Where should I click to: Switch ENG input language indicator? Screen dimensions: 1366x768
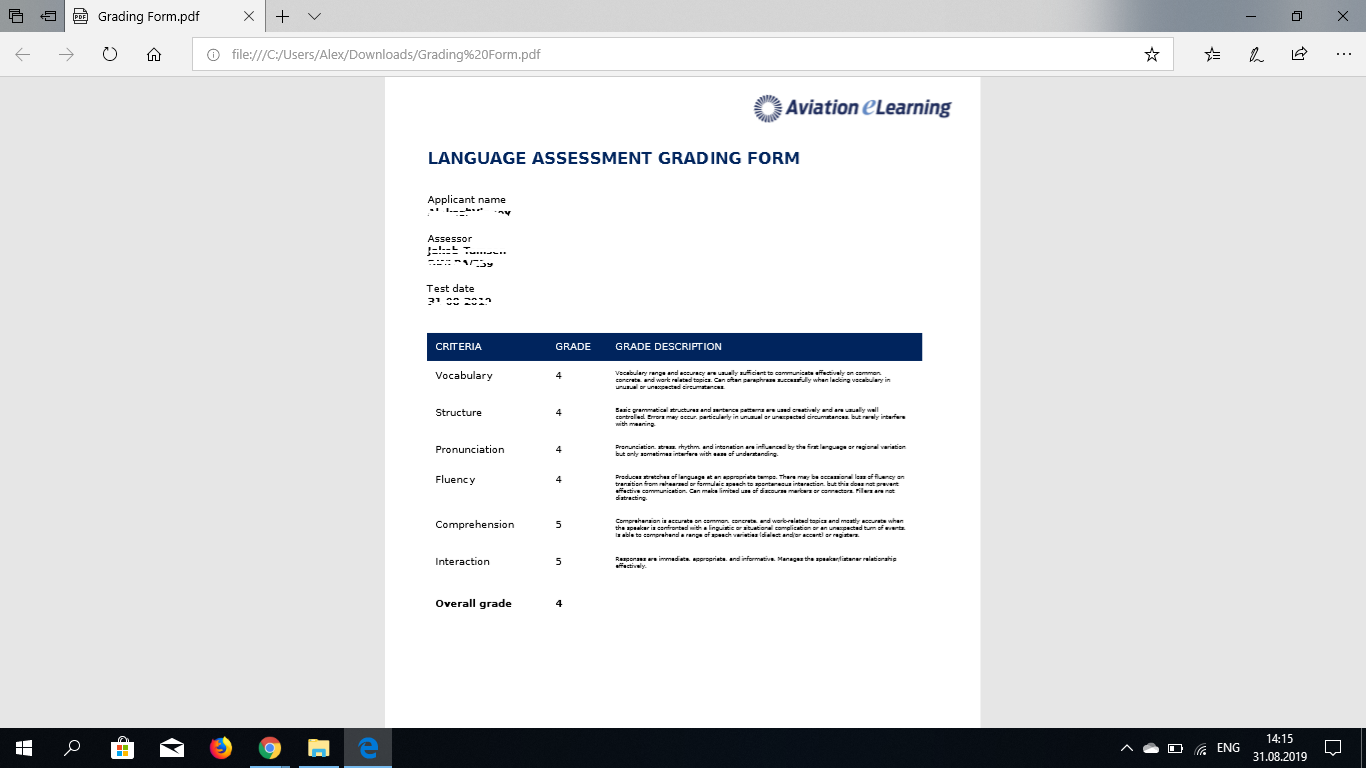[x=1228, y=748]
